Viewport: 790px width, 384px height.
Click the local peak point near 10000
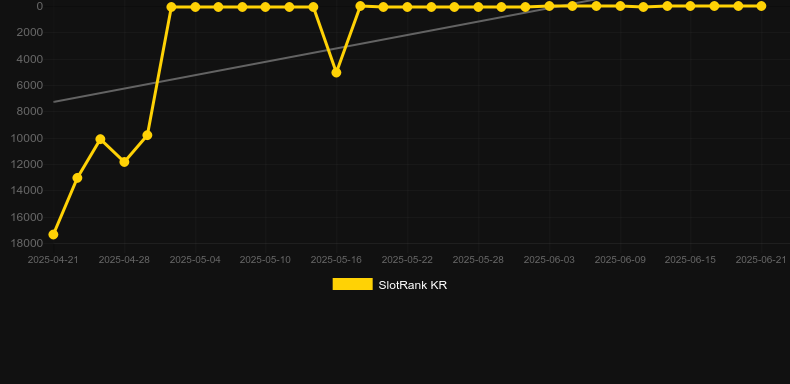(100, 139)
